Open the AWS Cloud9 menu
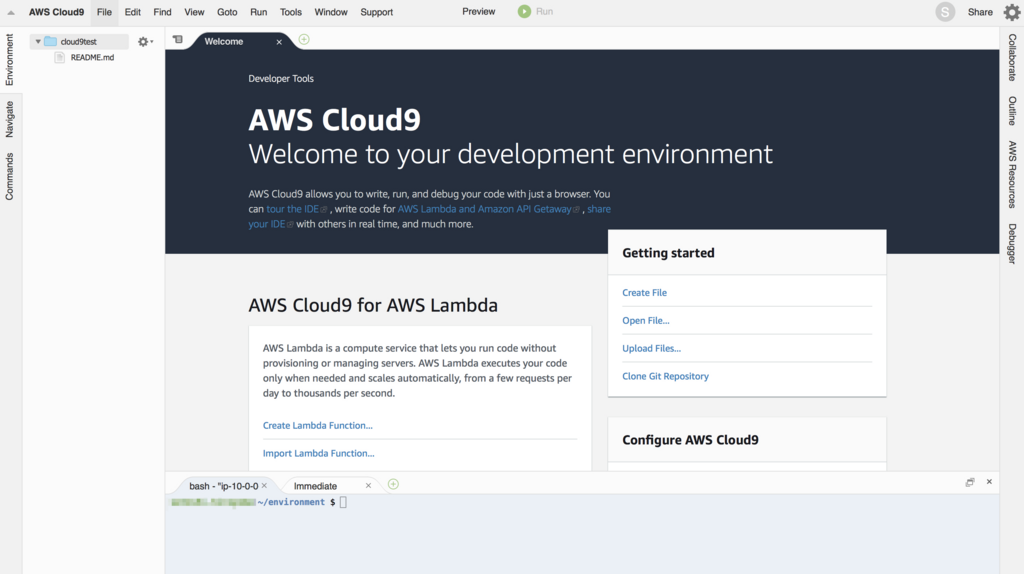The image size is (1024, 574). 56,12
